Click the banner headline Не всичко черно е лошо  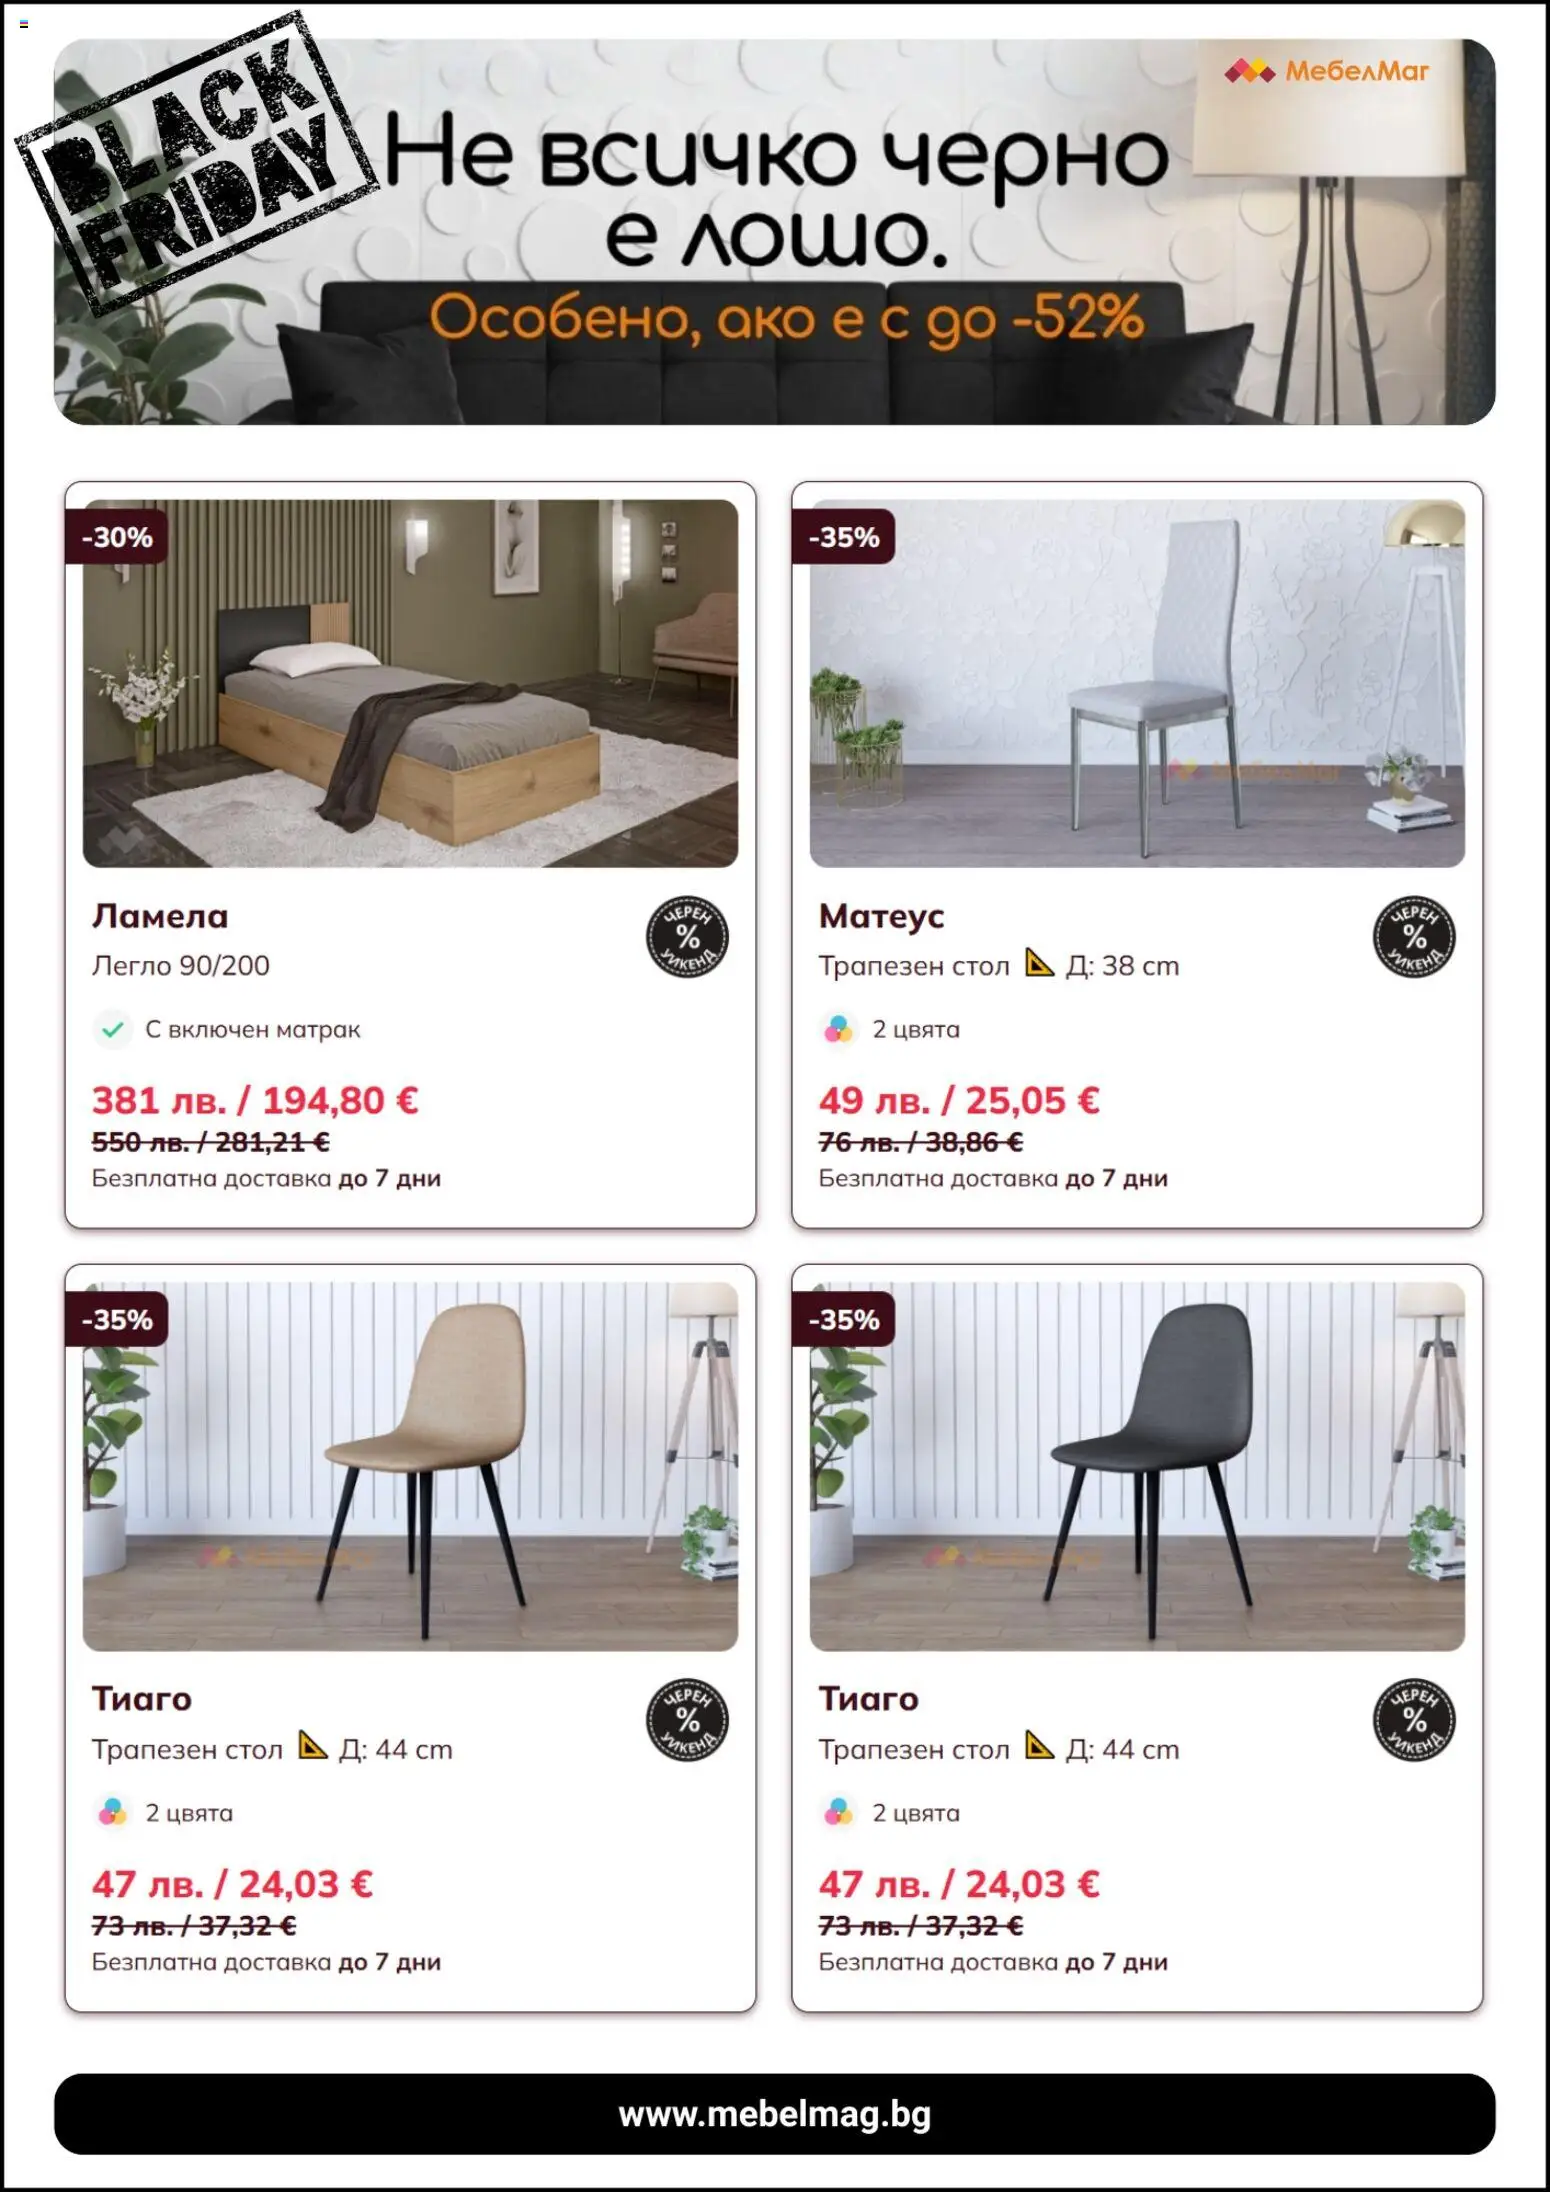[776, 189]
